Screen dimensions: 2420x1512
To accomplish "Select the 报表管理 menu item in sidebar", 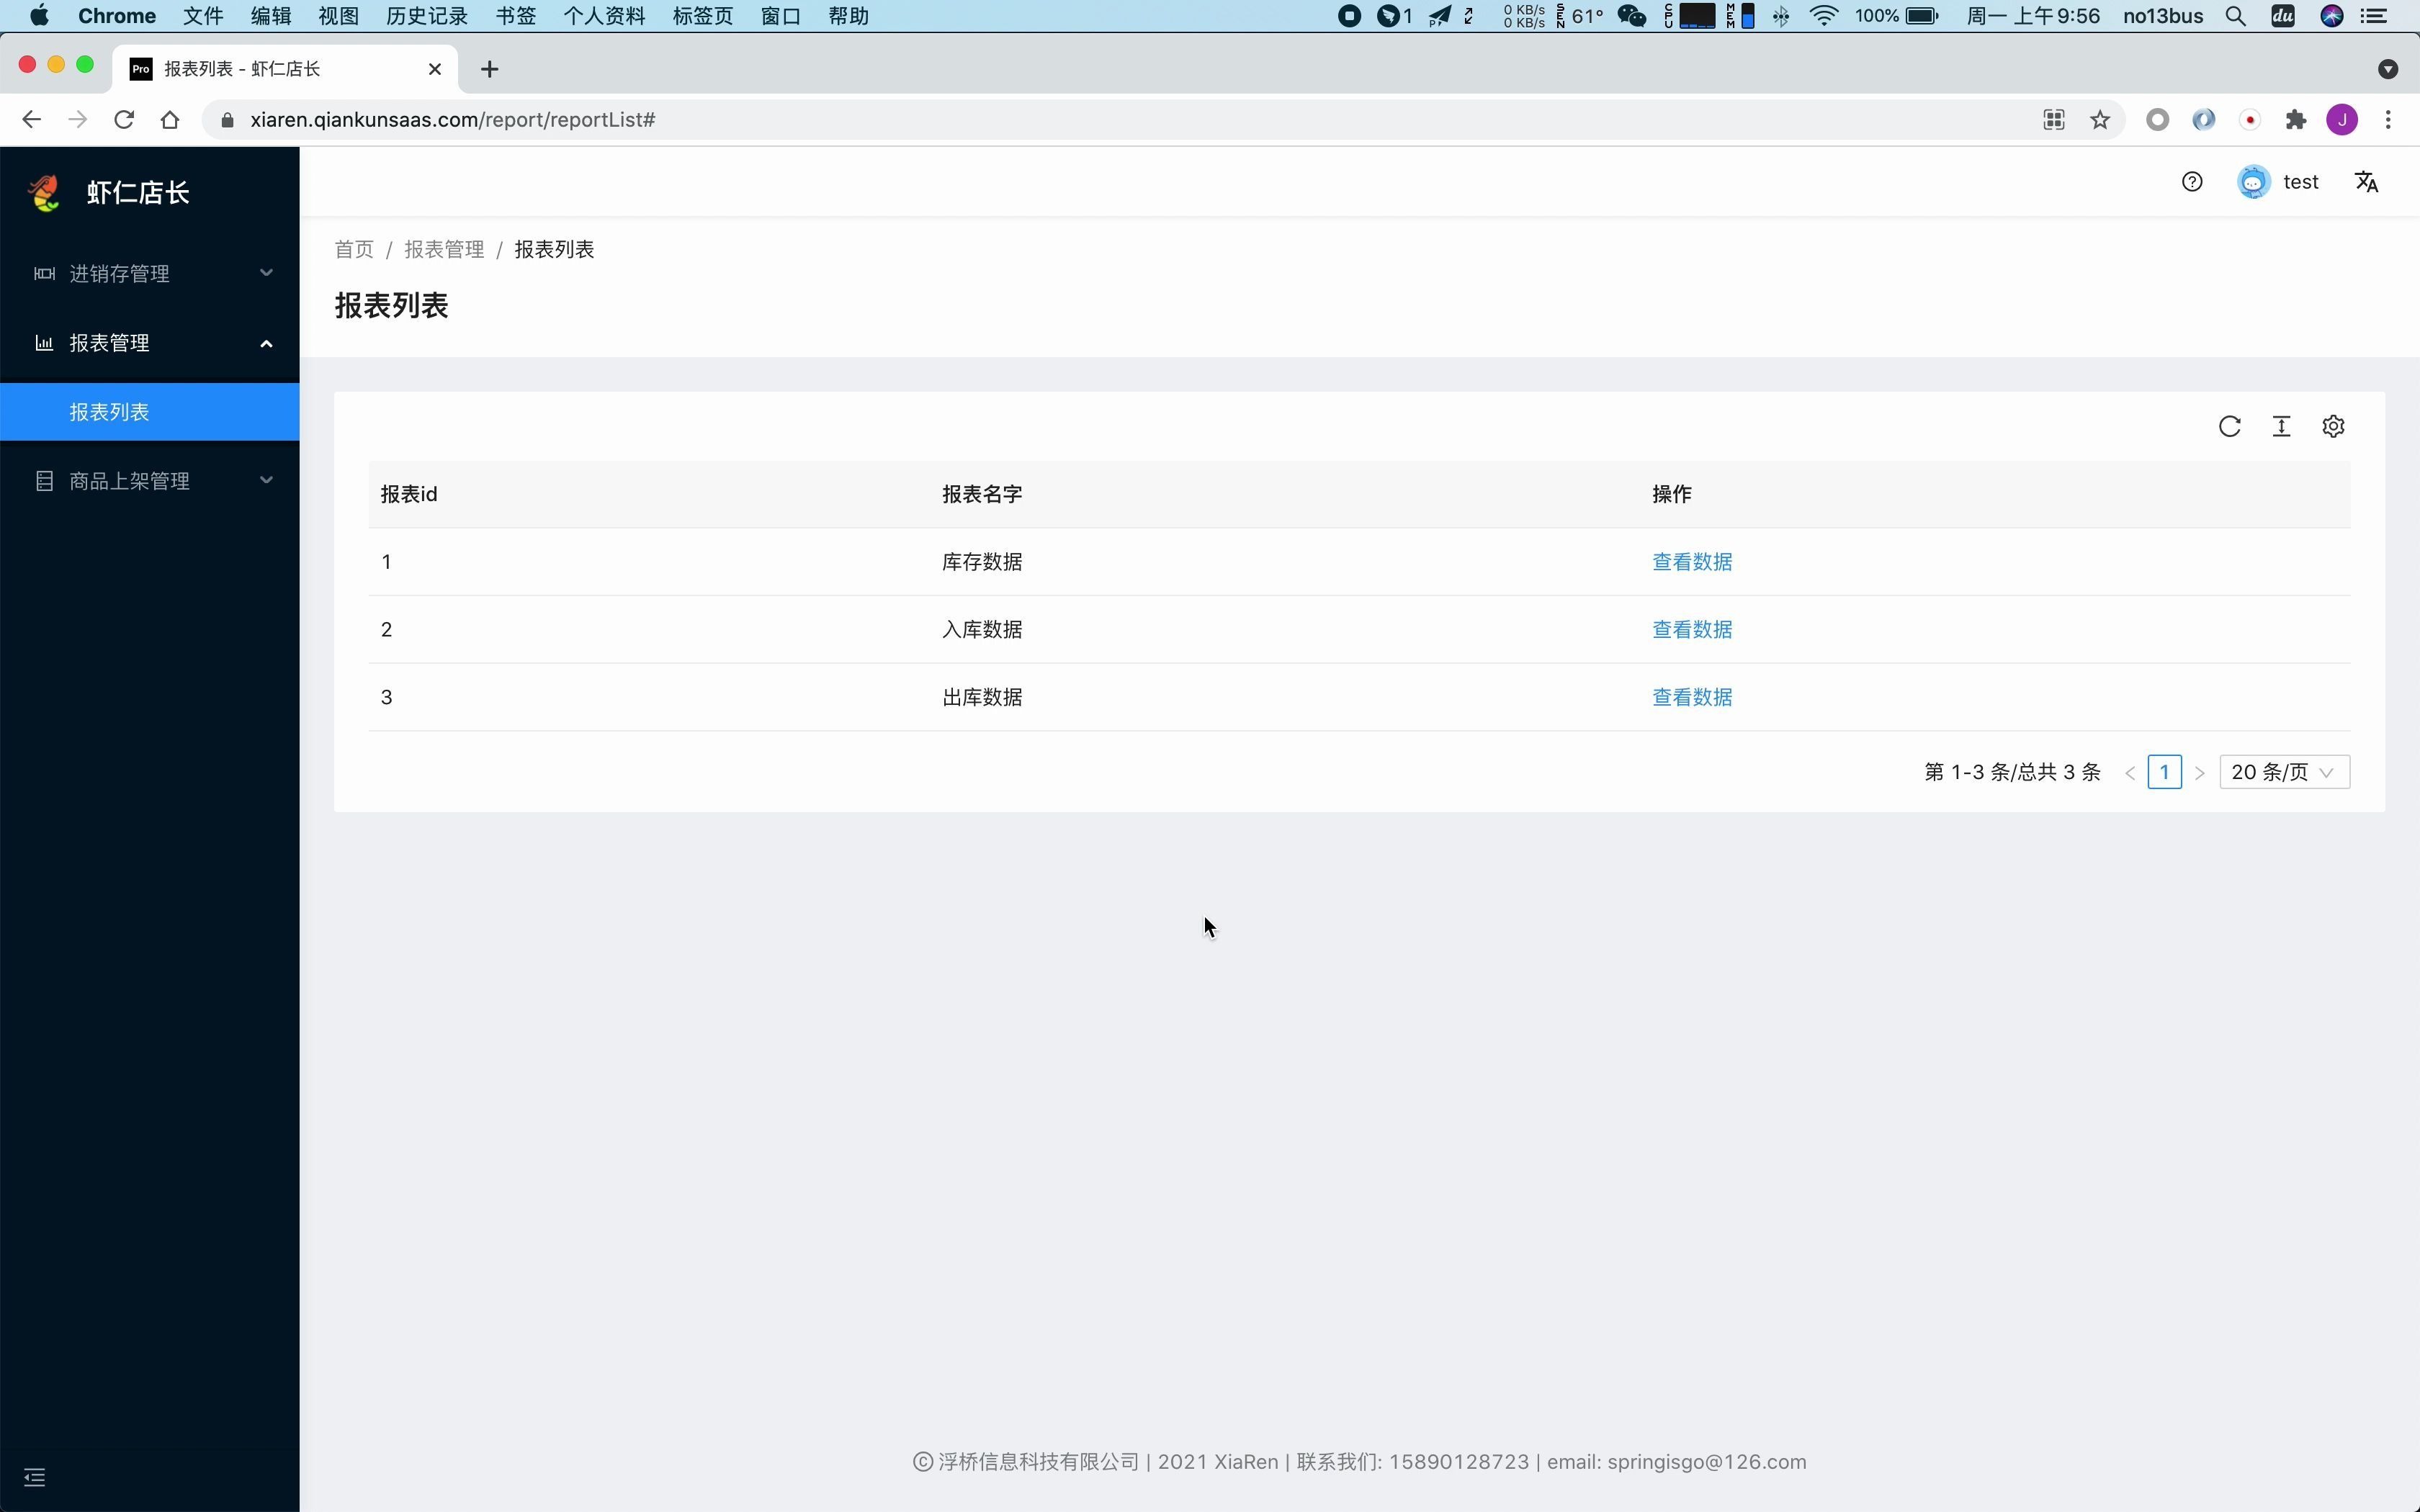I will click(150, 343).
